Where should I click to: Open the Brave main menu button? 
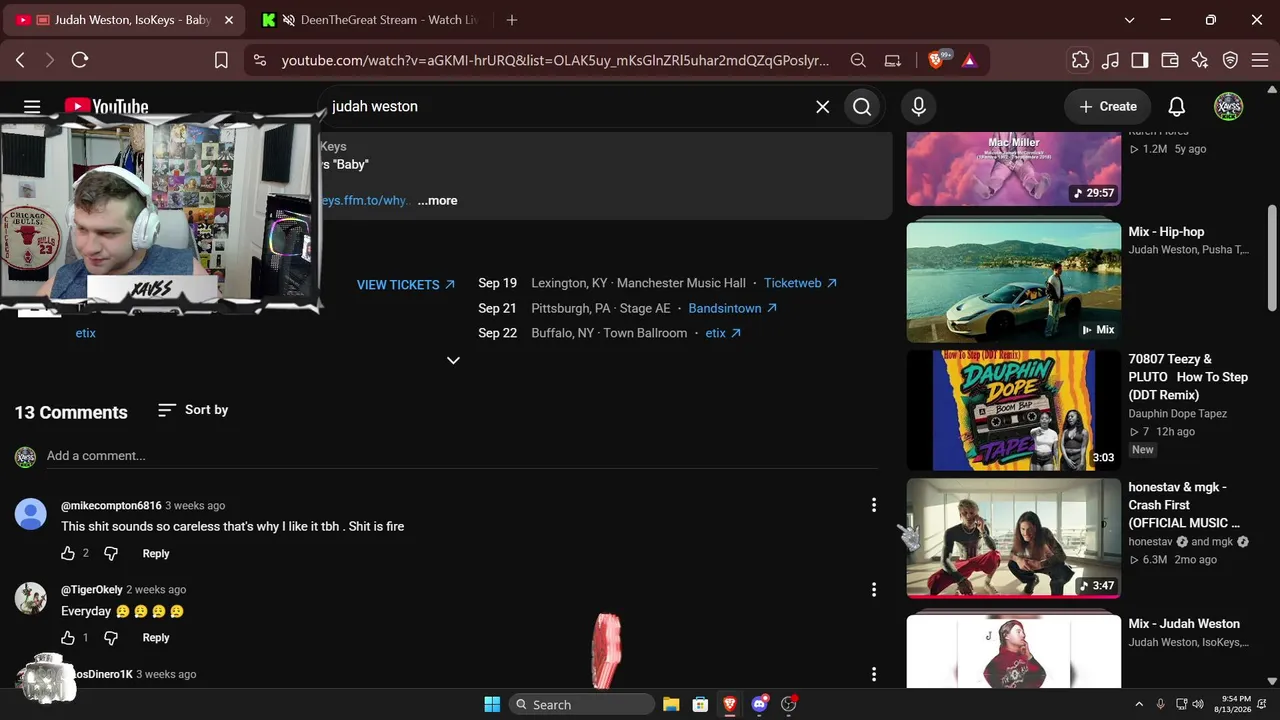[1259, 60]
